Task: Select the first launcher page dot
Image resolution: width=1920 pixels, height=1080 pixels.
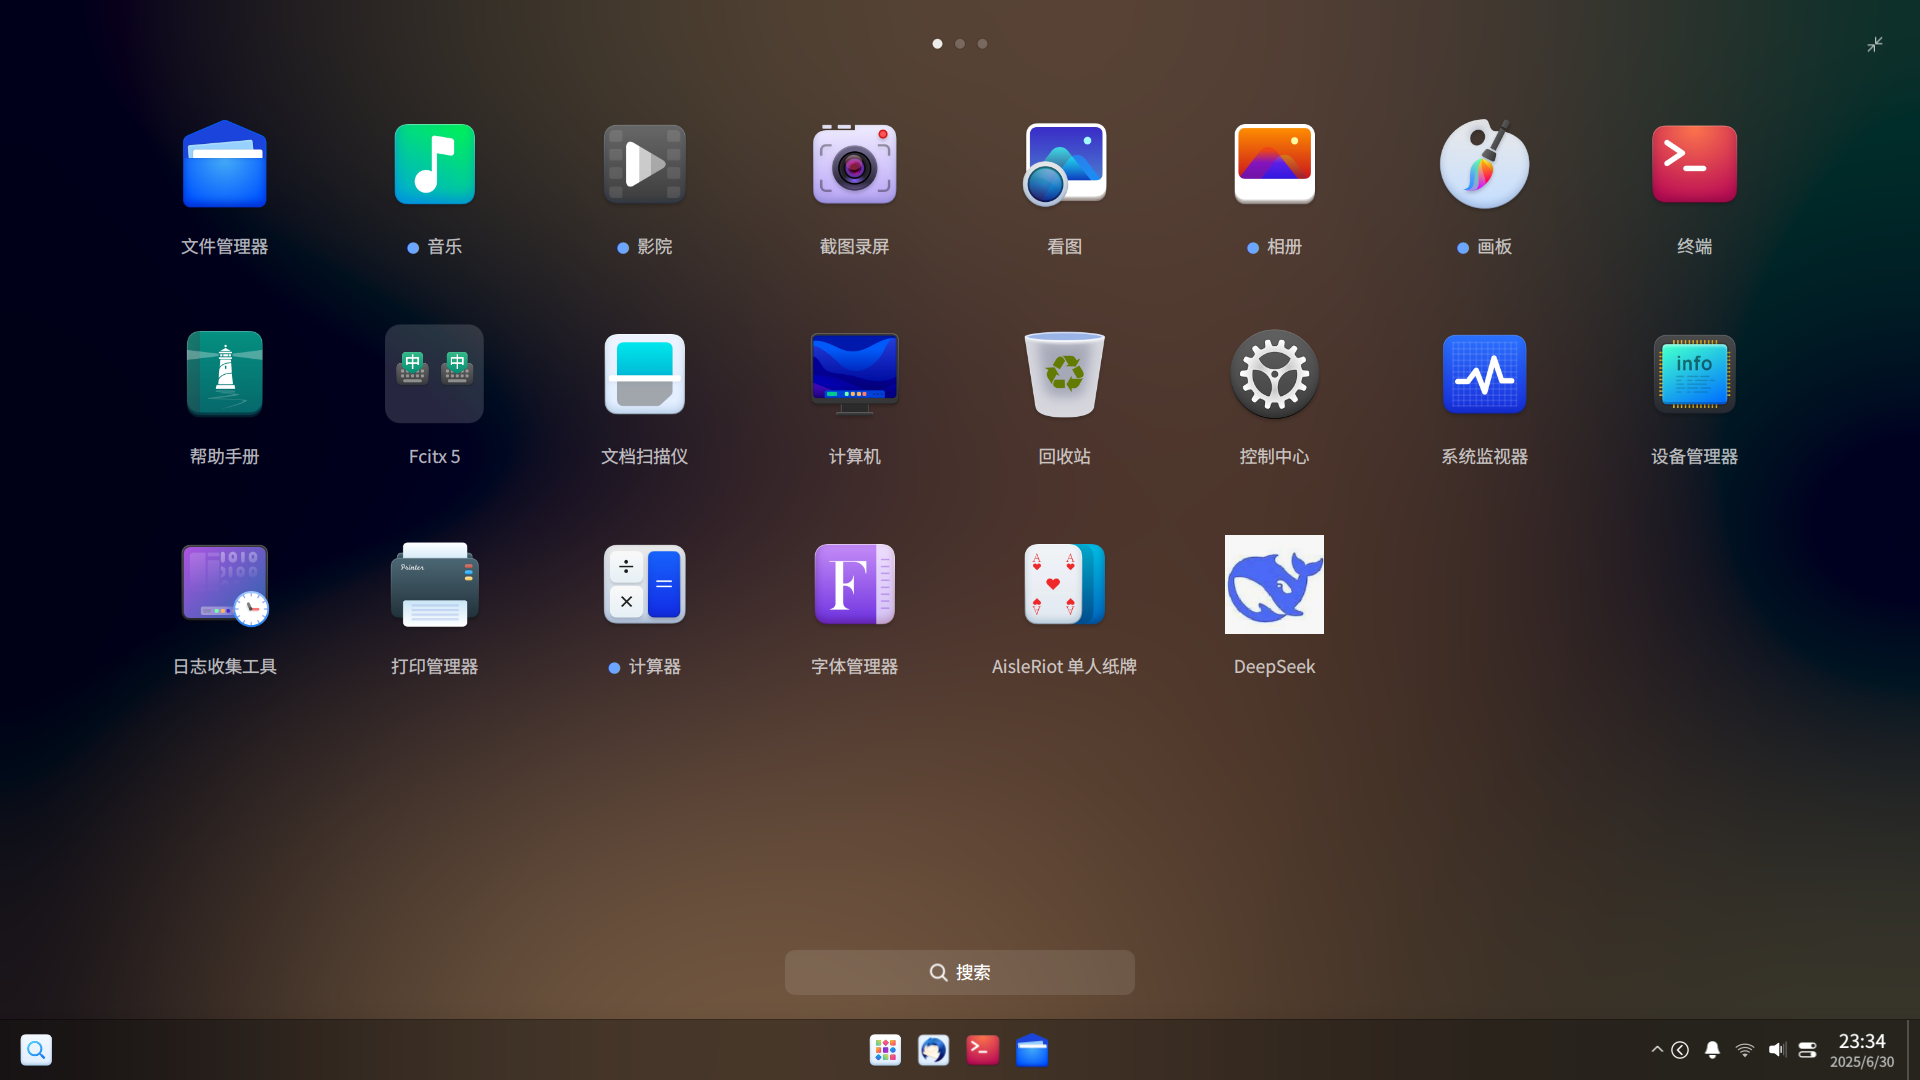Action: 937,44
